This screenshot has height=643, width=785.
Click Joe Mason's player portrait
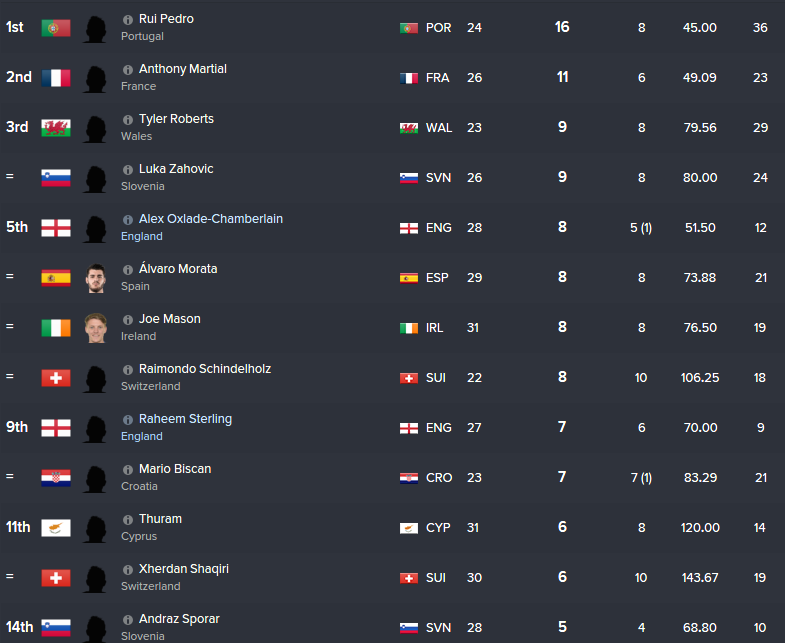(x=95, y=328)
